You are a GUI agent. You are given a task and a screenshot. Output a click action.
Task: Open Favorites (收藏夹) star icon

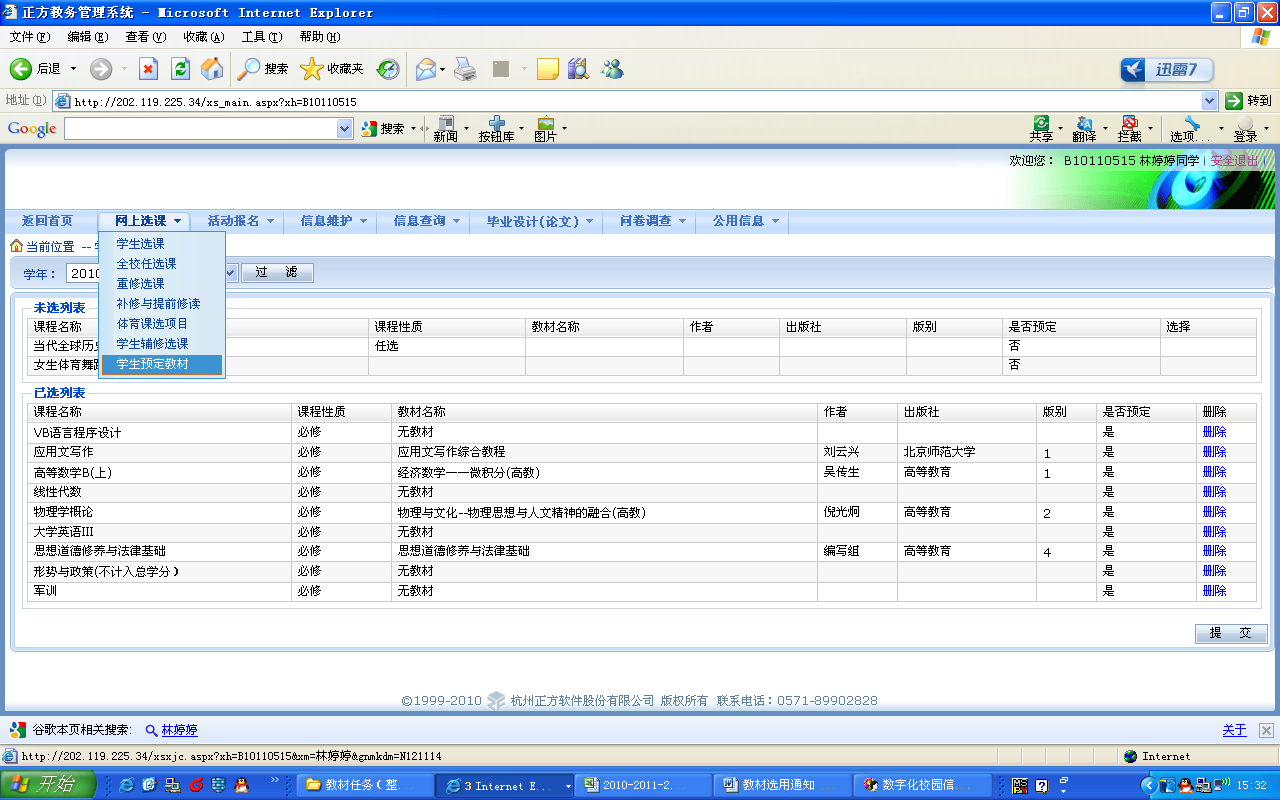pyautogui.click(x=312, y=69)
